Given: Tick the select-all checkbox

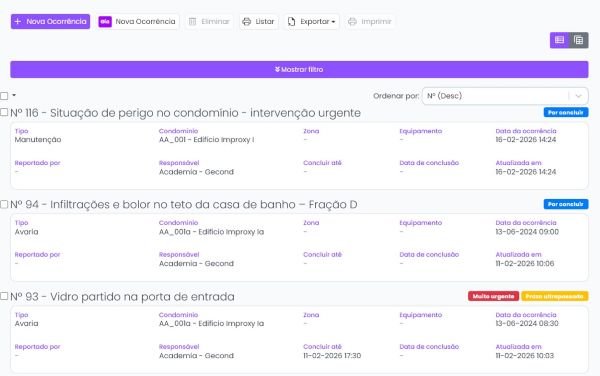Looking at the screenshot, I should (x=4, y=96).
